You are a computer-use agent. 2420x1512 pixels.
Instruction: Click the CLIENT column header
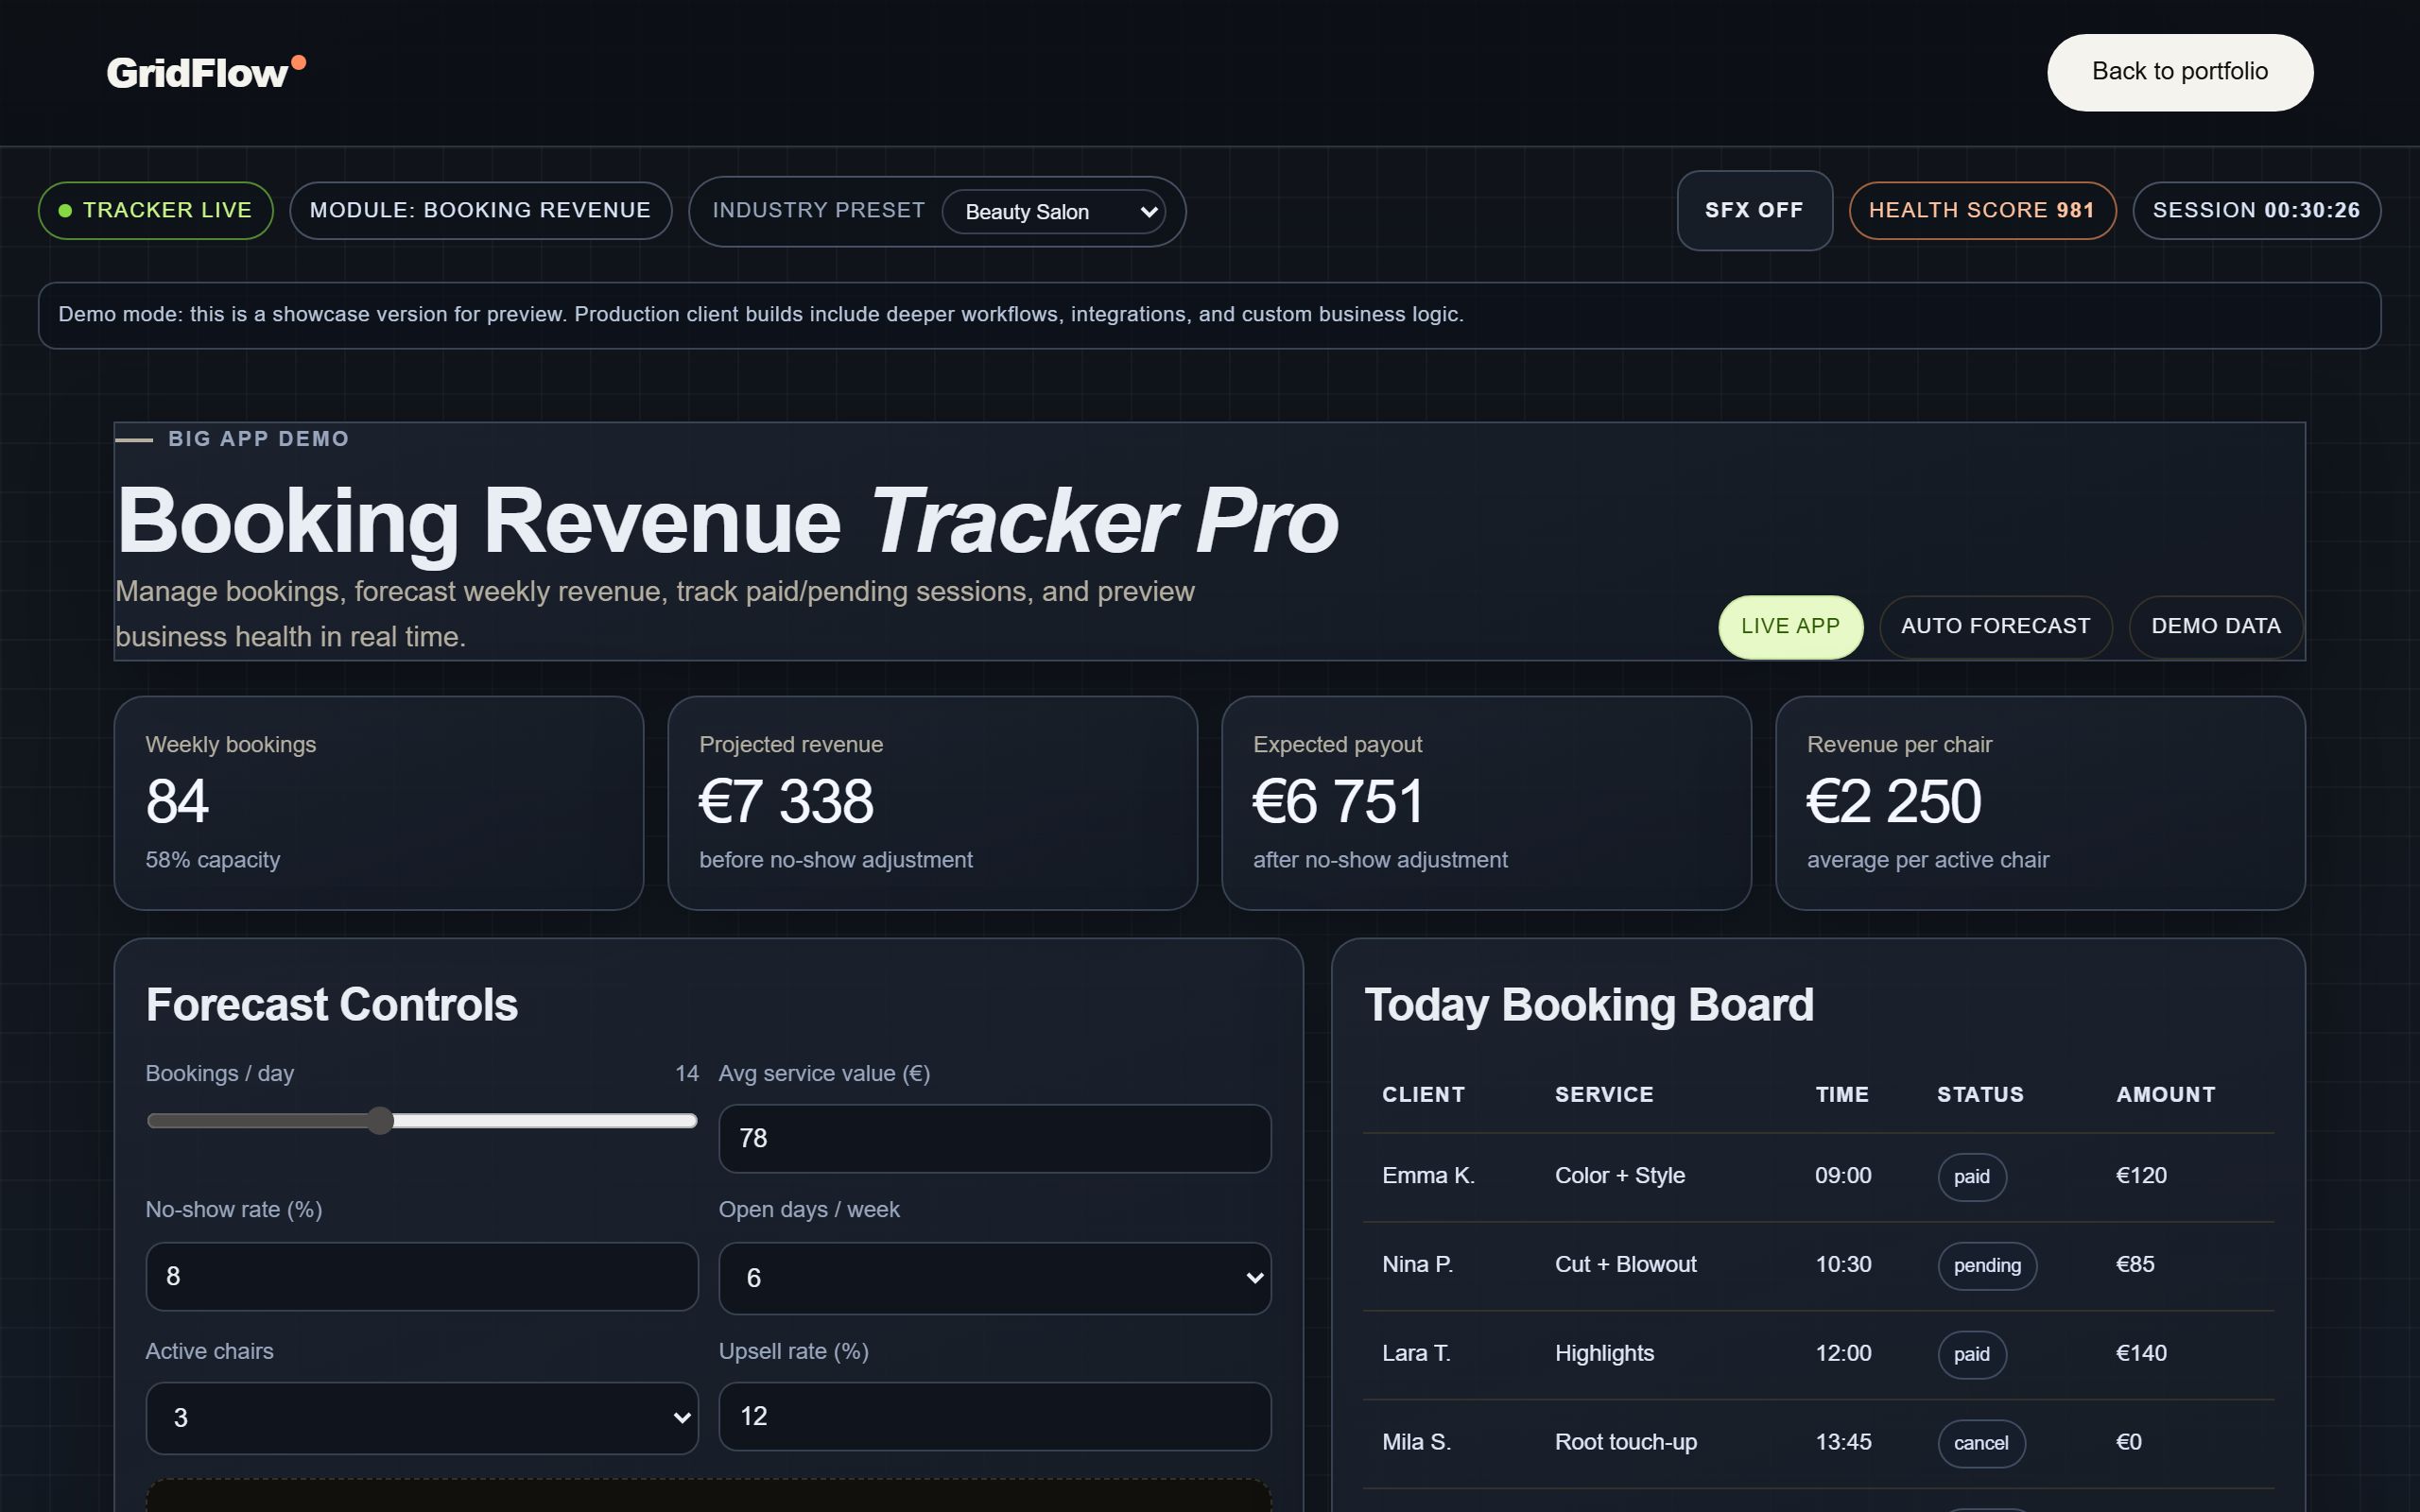(x=1423, y=1094)
